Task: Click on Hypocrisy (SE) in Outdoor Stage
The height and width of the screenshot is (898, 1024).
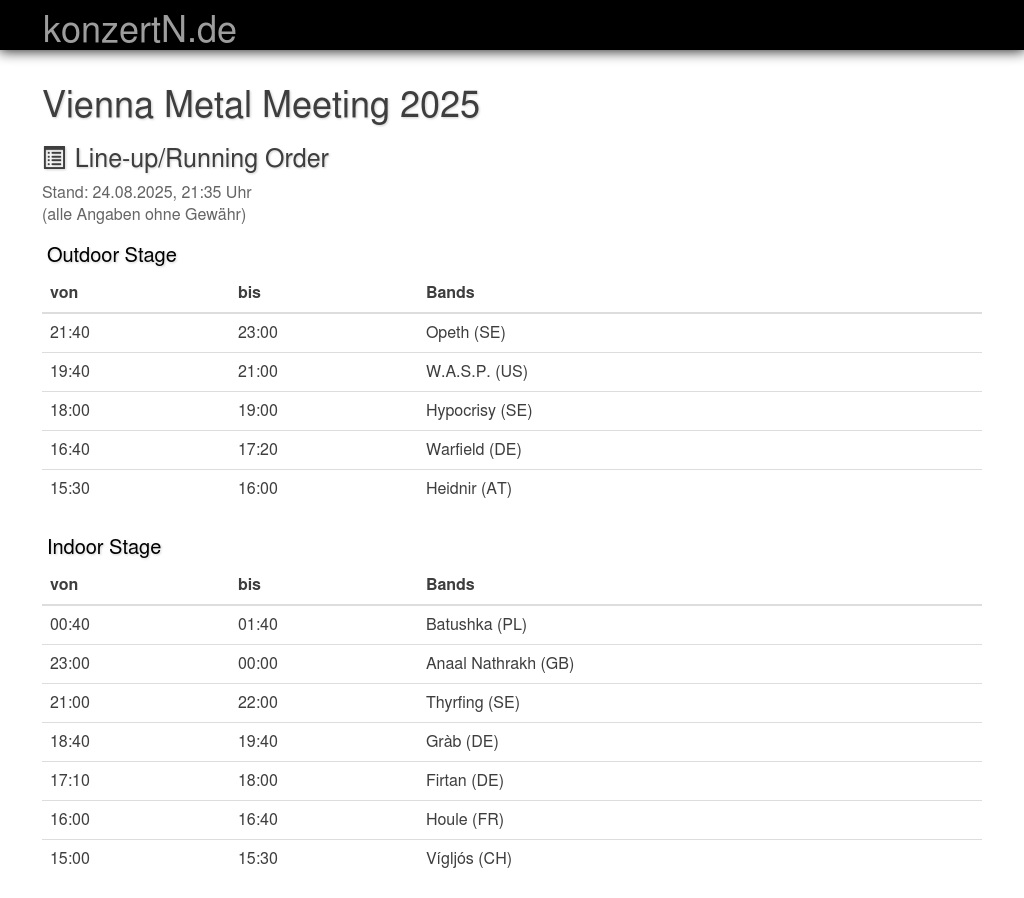Action: pos(478,411)
